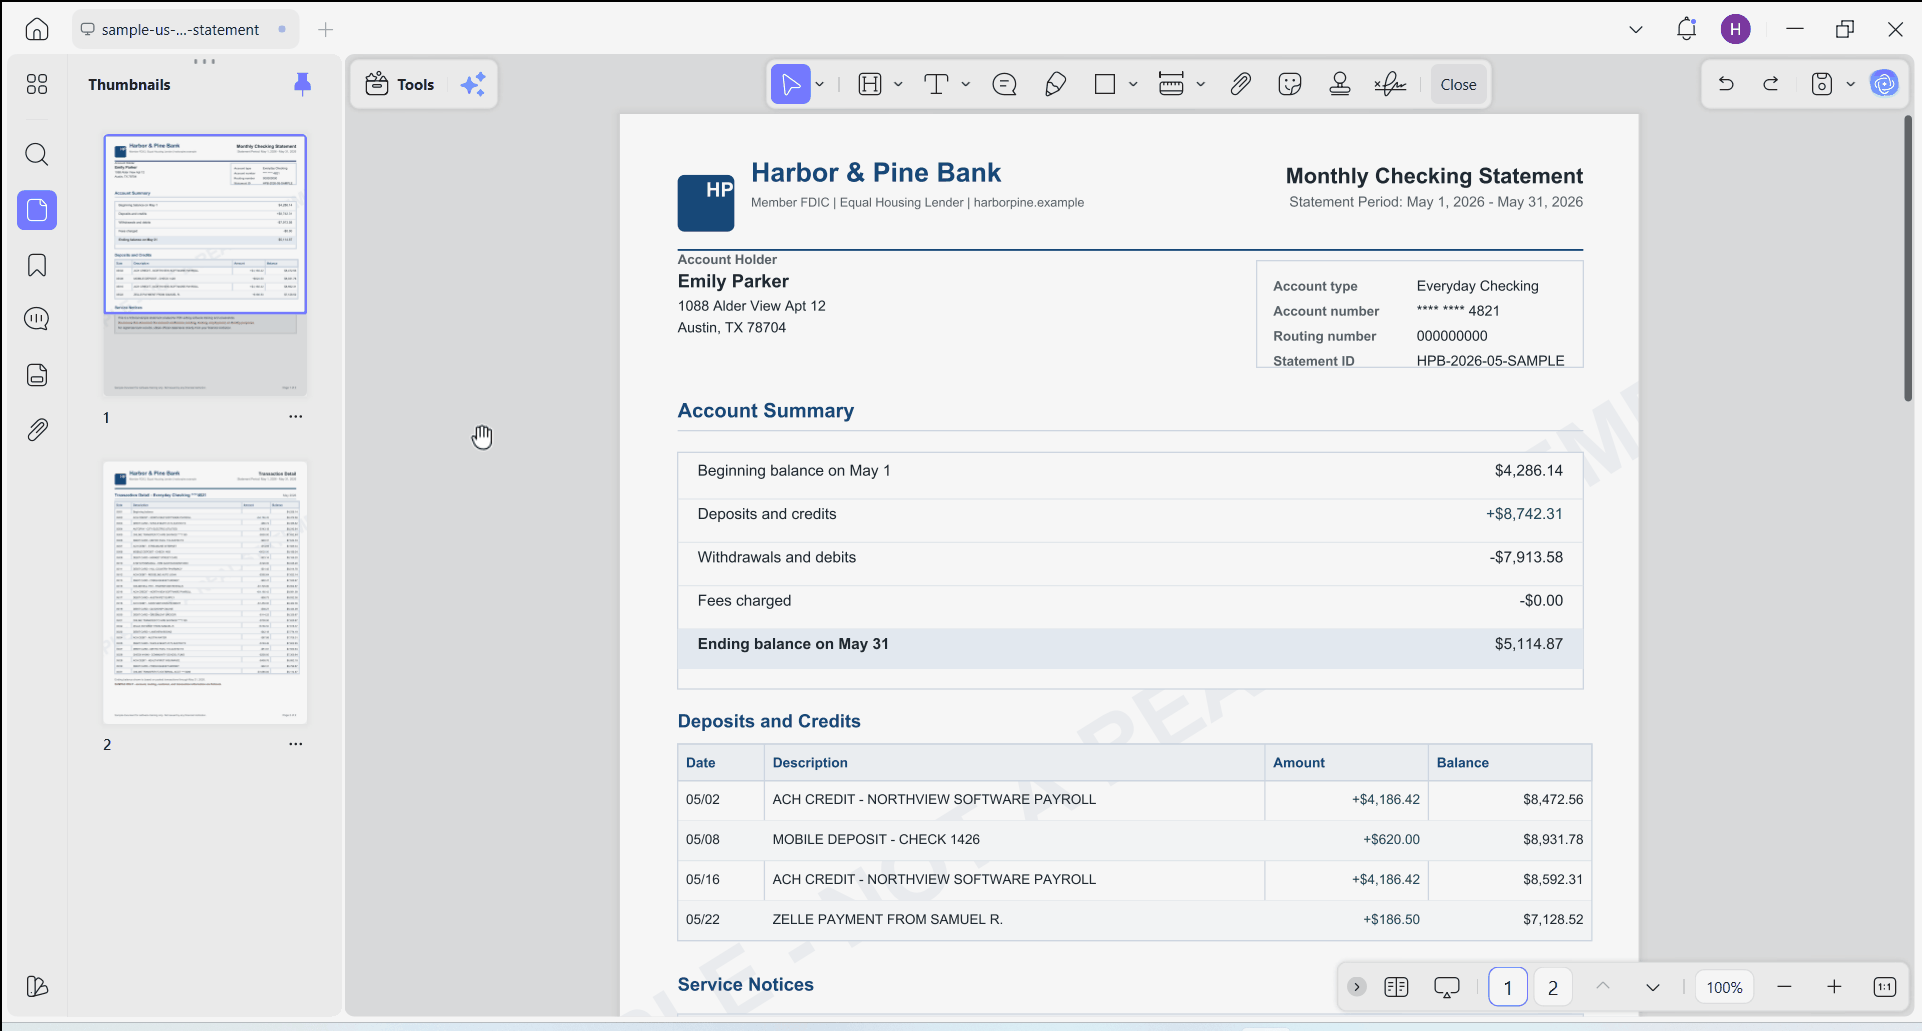The height and width of the screenshot is (1031, 1922).
Task: Click the document vertical scrollbar
Action: [x=1908, y=258]
